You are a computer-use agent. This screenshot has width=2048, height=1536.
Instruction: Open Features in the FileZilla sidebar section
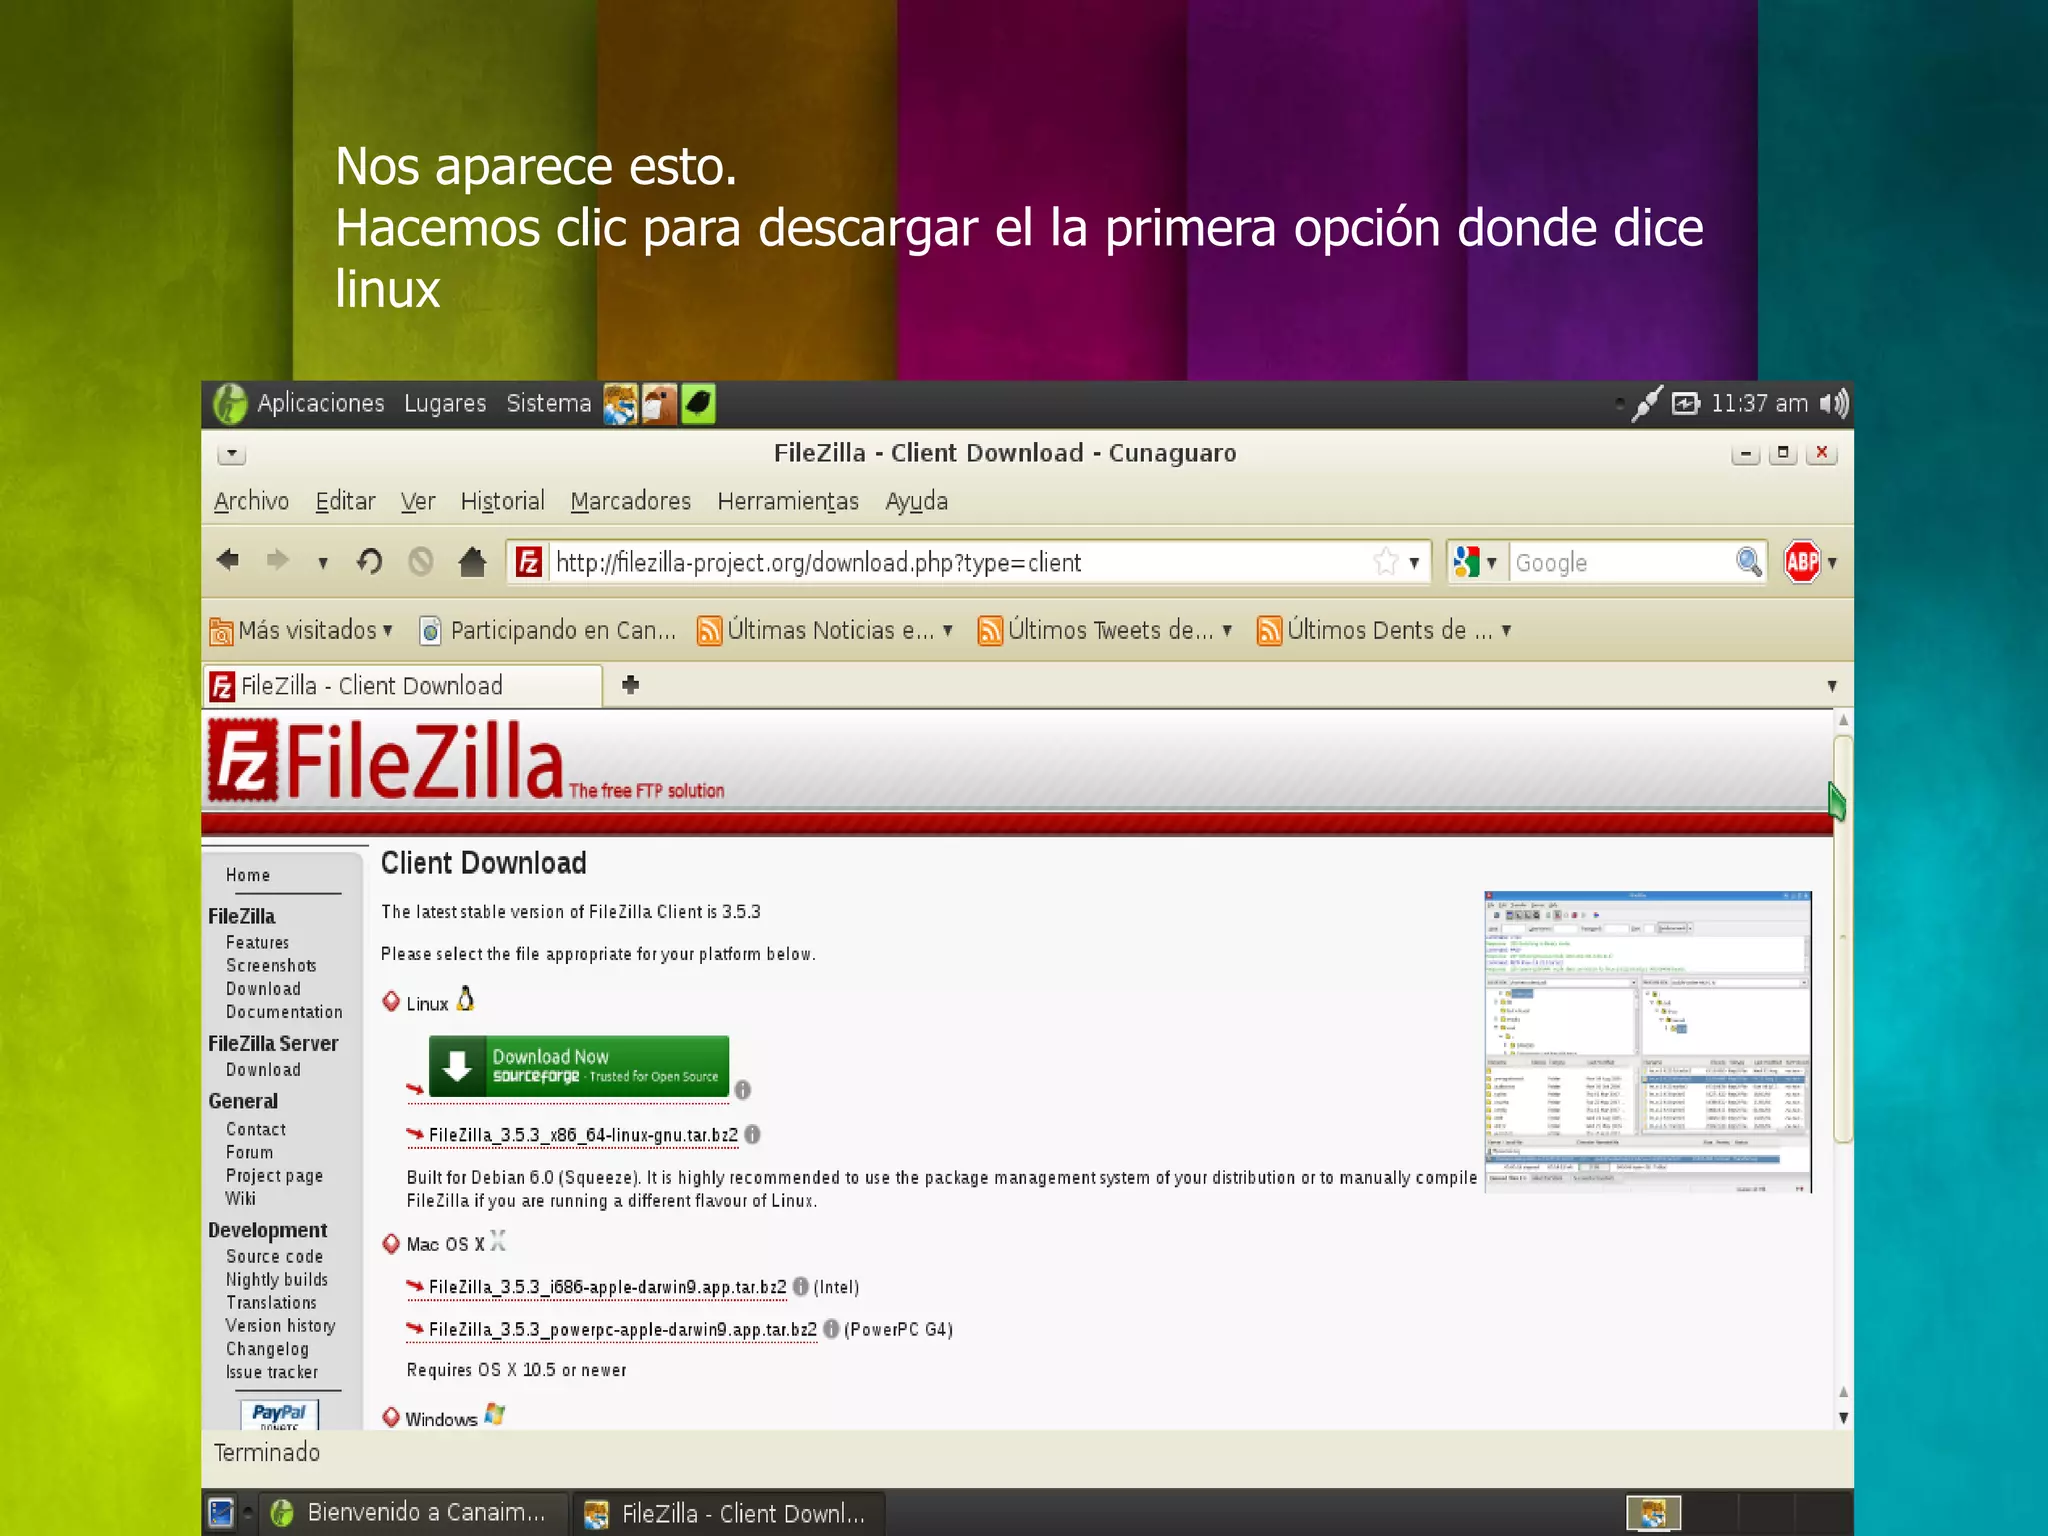tap(257, 942)
